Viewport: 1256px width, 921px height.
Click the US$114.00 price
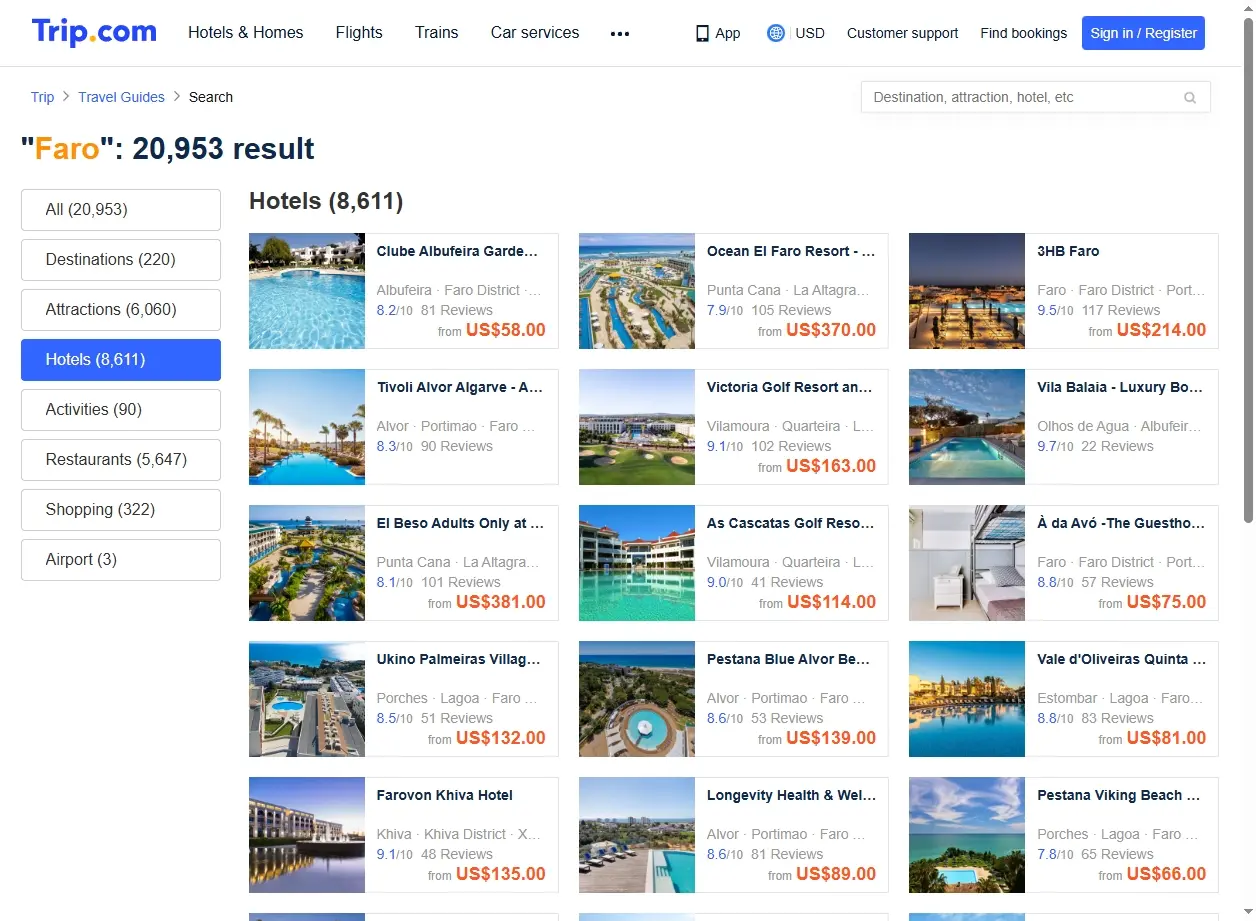831,602
